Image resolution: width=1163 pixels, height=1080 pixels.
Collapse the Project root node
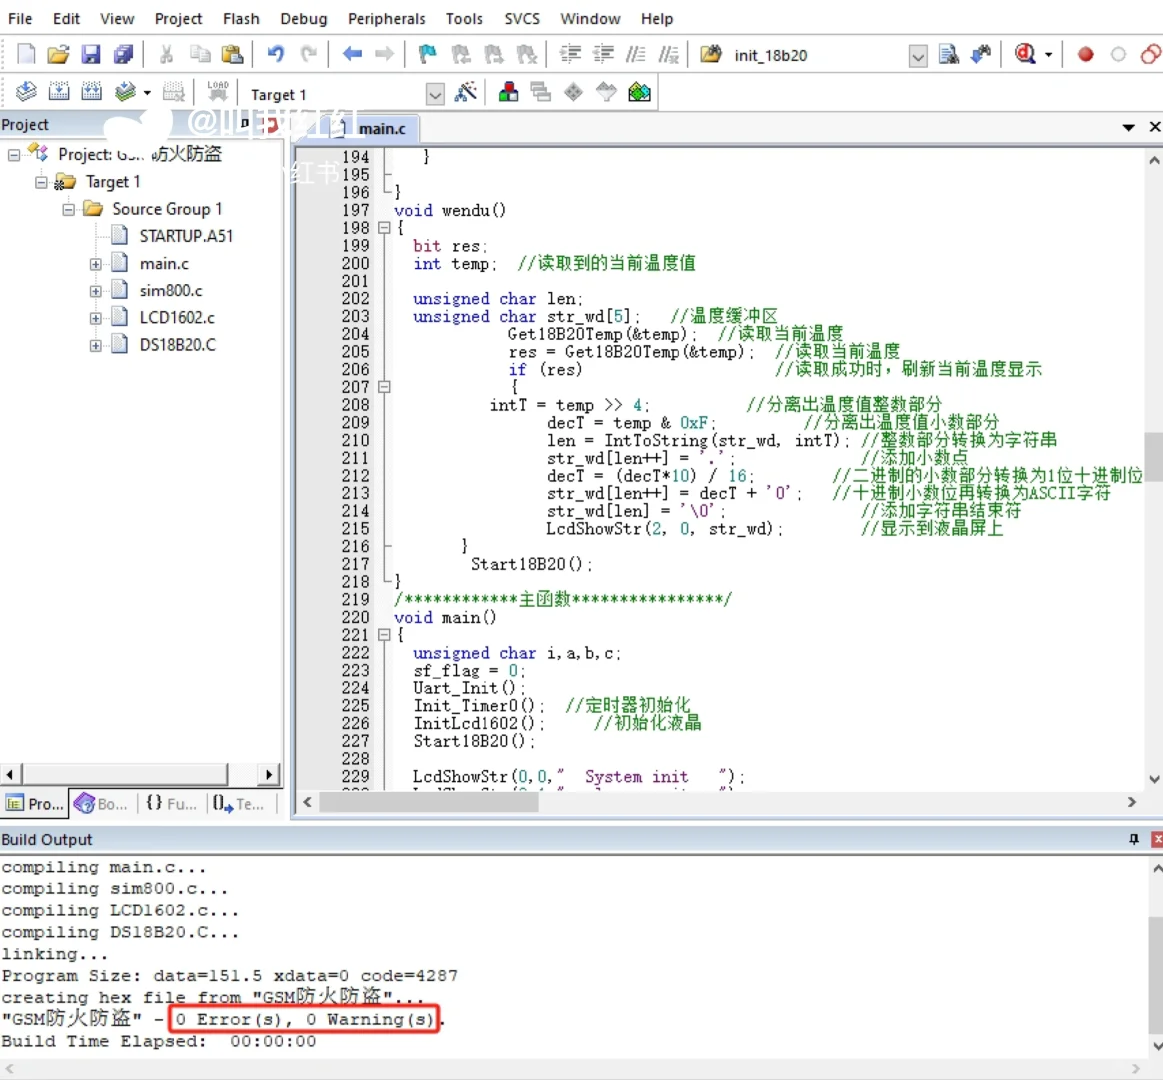tap(13, 155)
